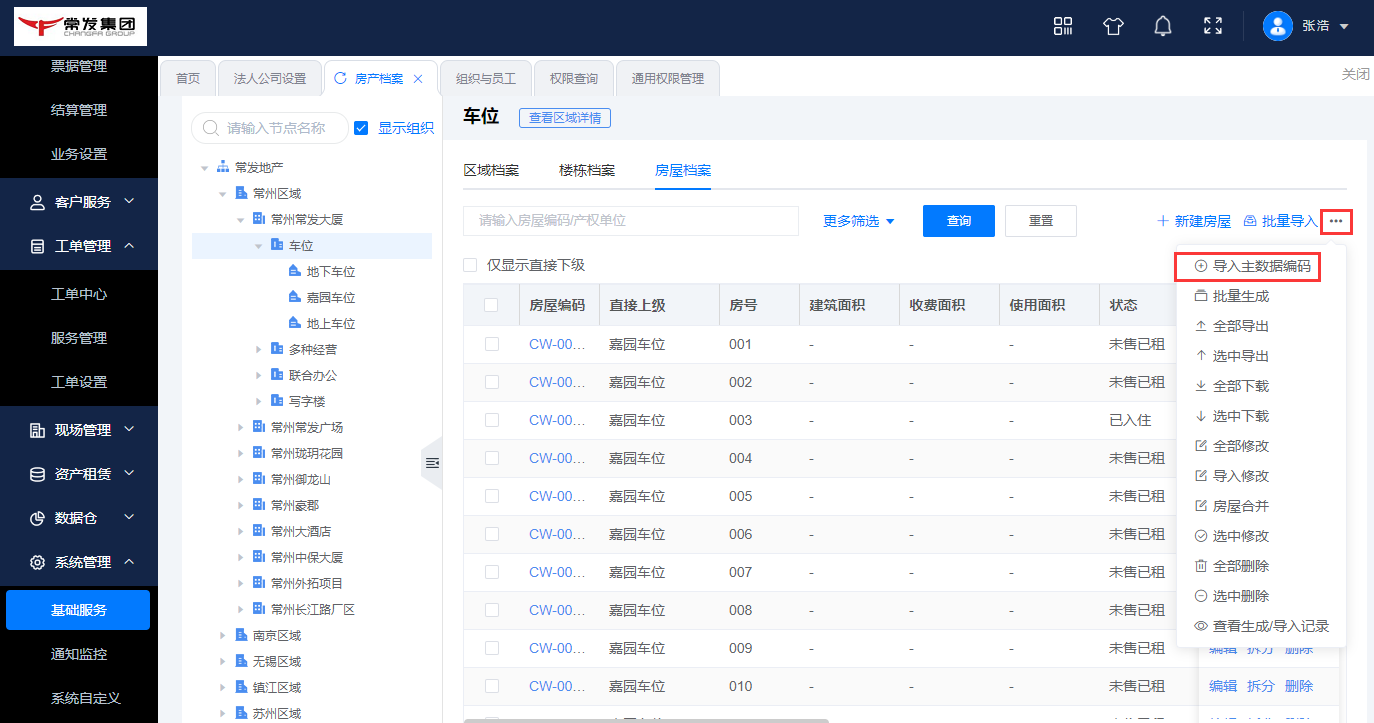
Task: Open the 更多筛选 dropdown
Action: (858, 221)
